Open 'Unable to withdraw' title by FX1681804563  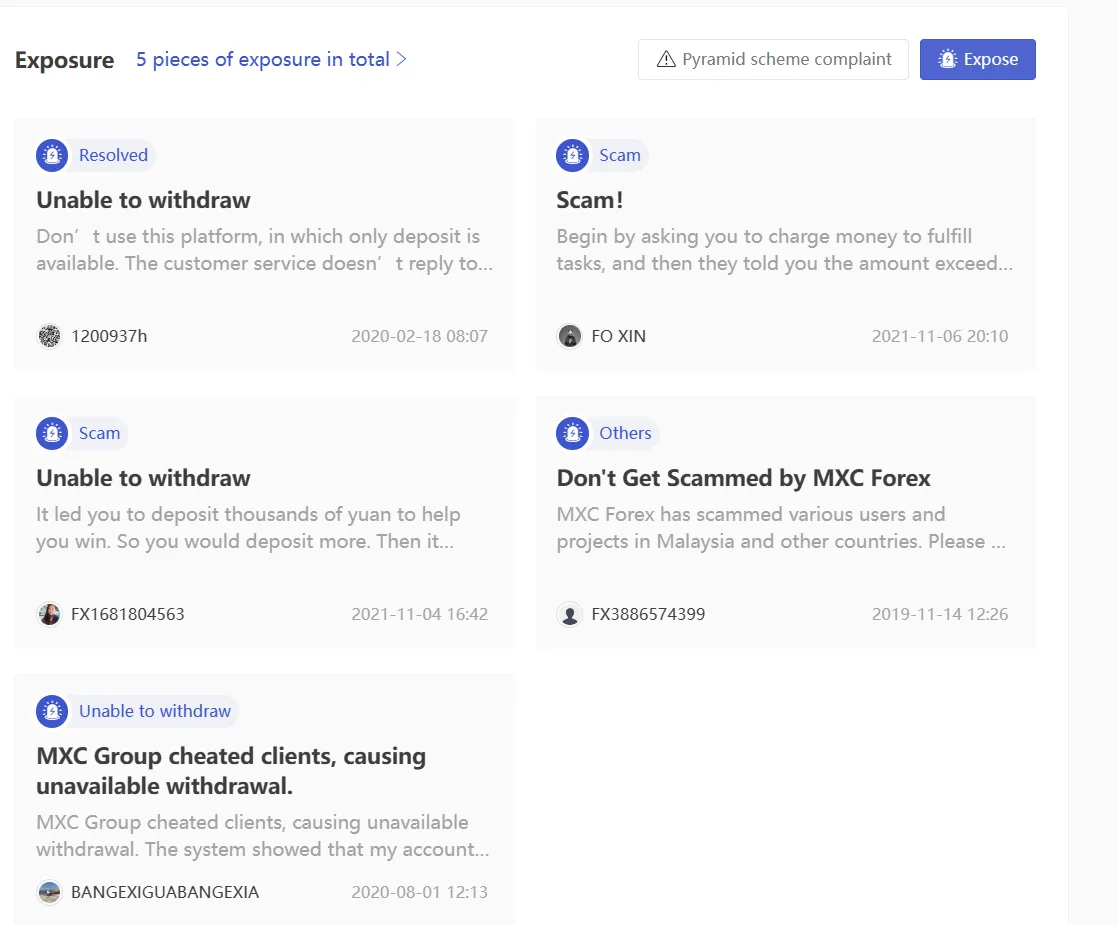tap(143, 478)
